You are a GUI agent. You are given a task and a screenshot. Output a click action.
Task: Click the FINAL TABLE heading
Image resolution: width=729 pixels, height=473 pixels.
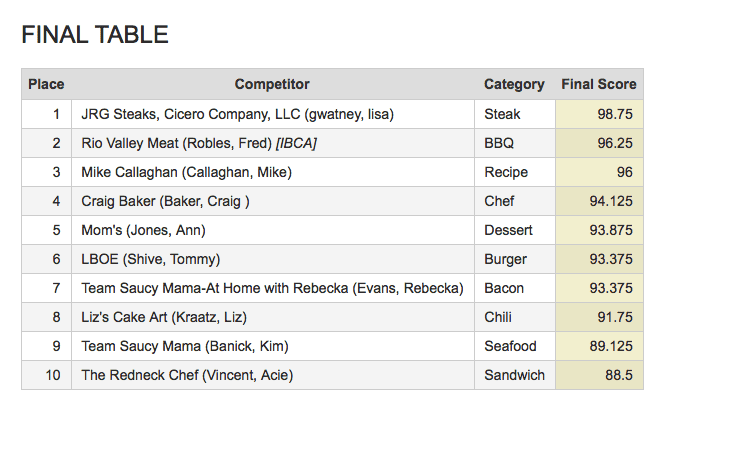coord(95,35)
